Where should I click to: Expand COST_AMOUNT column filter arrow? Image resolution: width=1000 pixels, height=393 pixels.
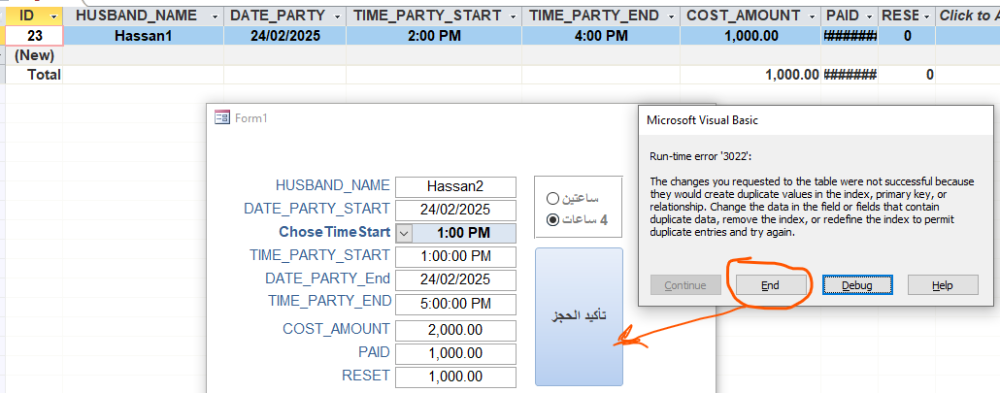click(x=812, y=16)
